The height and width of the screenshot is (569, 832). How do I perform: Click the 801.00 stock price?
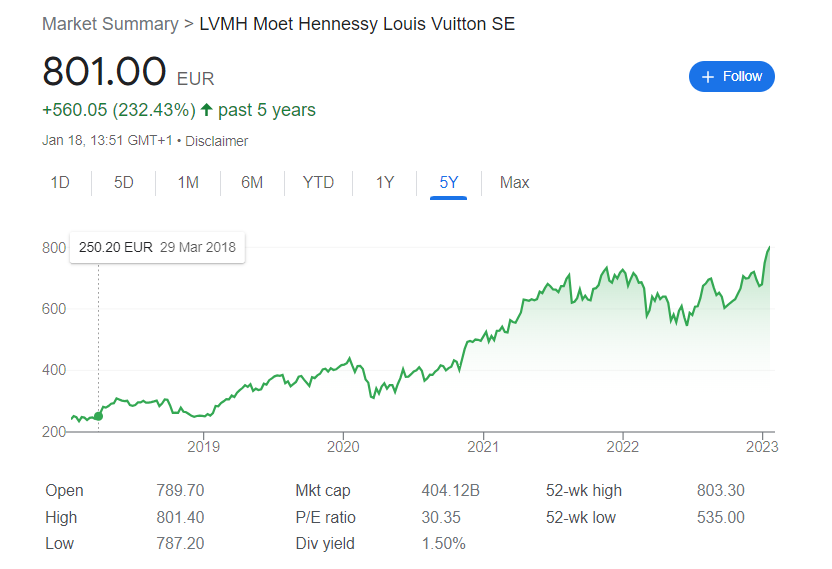[104, 72]
